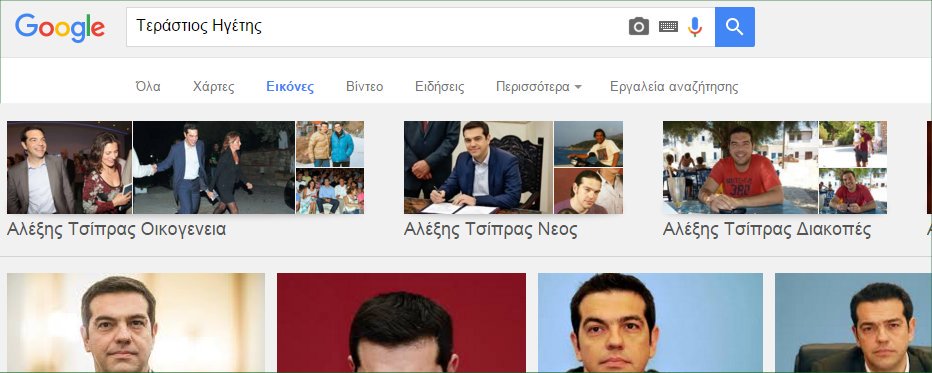The width and height of the screenshot is (932, 373).
Task: Start voice search with microphone icon
Action: pos(695,27)
